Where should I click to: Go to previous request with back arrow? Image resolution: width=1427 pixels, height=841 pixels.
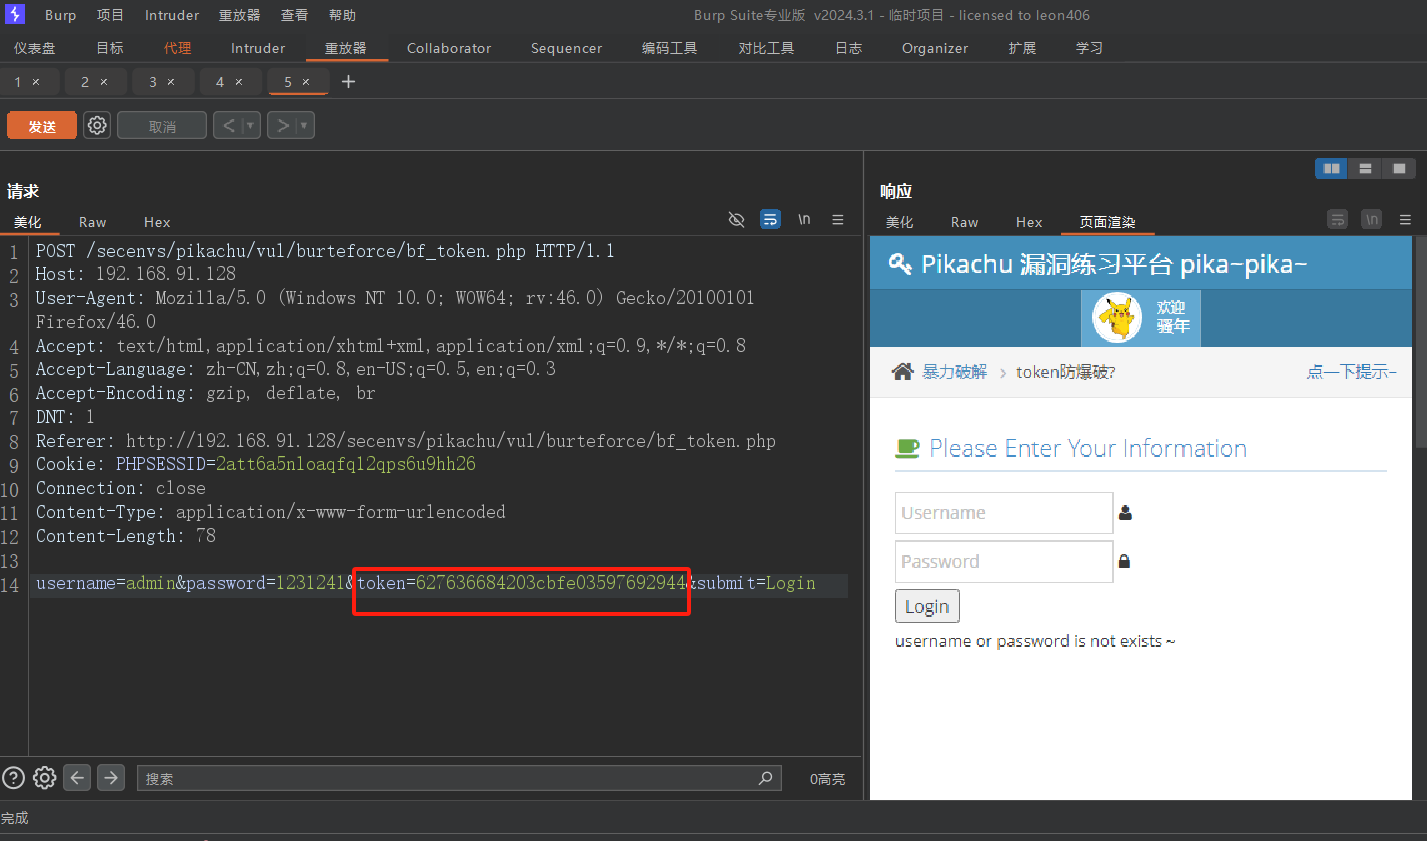pos(229,125)
